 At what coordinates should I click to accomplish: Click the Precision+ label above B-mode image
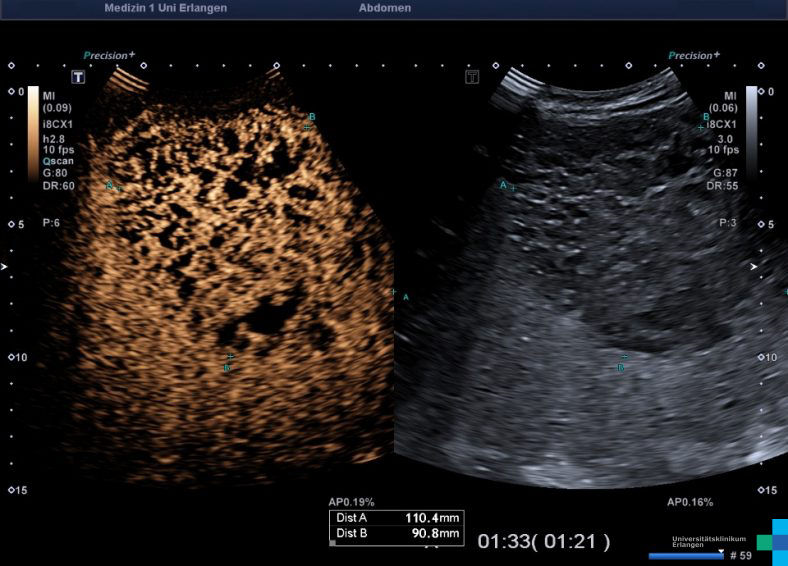tap(693, 56)
